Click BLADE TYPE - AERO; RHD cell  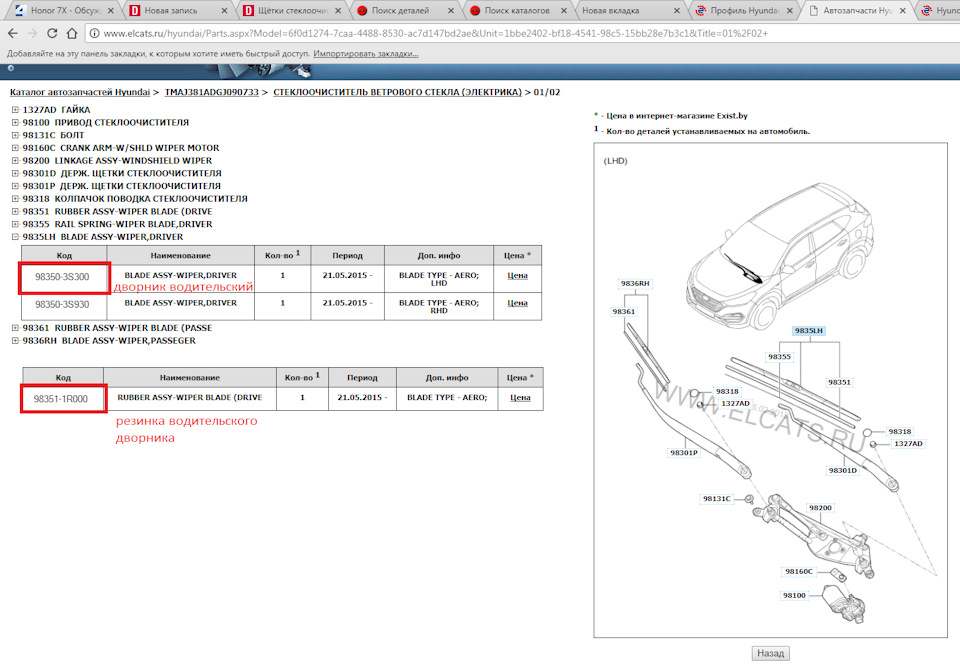pyautogui.click(x=439, y=307)
